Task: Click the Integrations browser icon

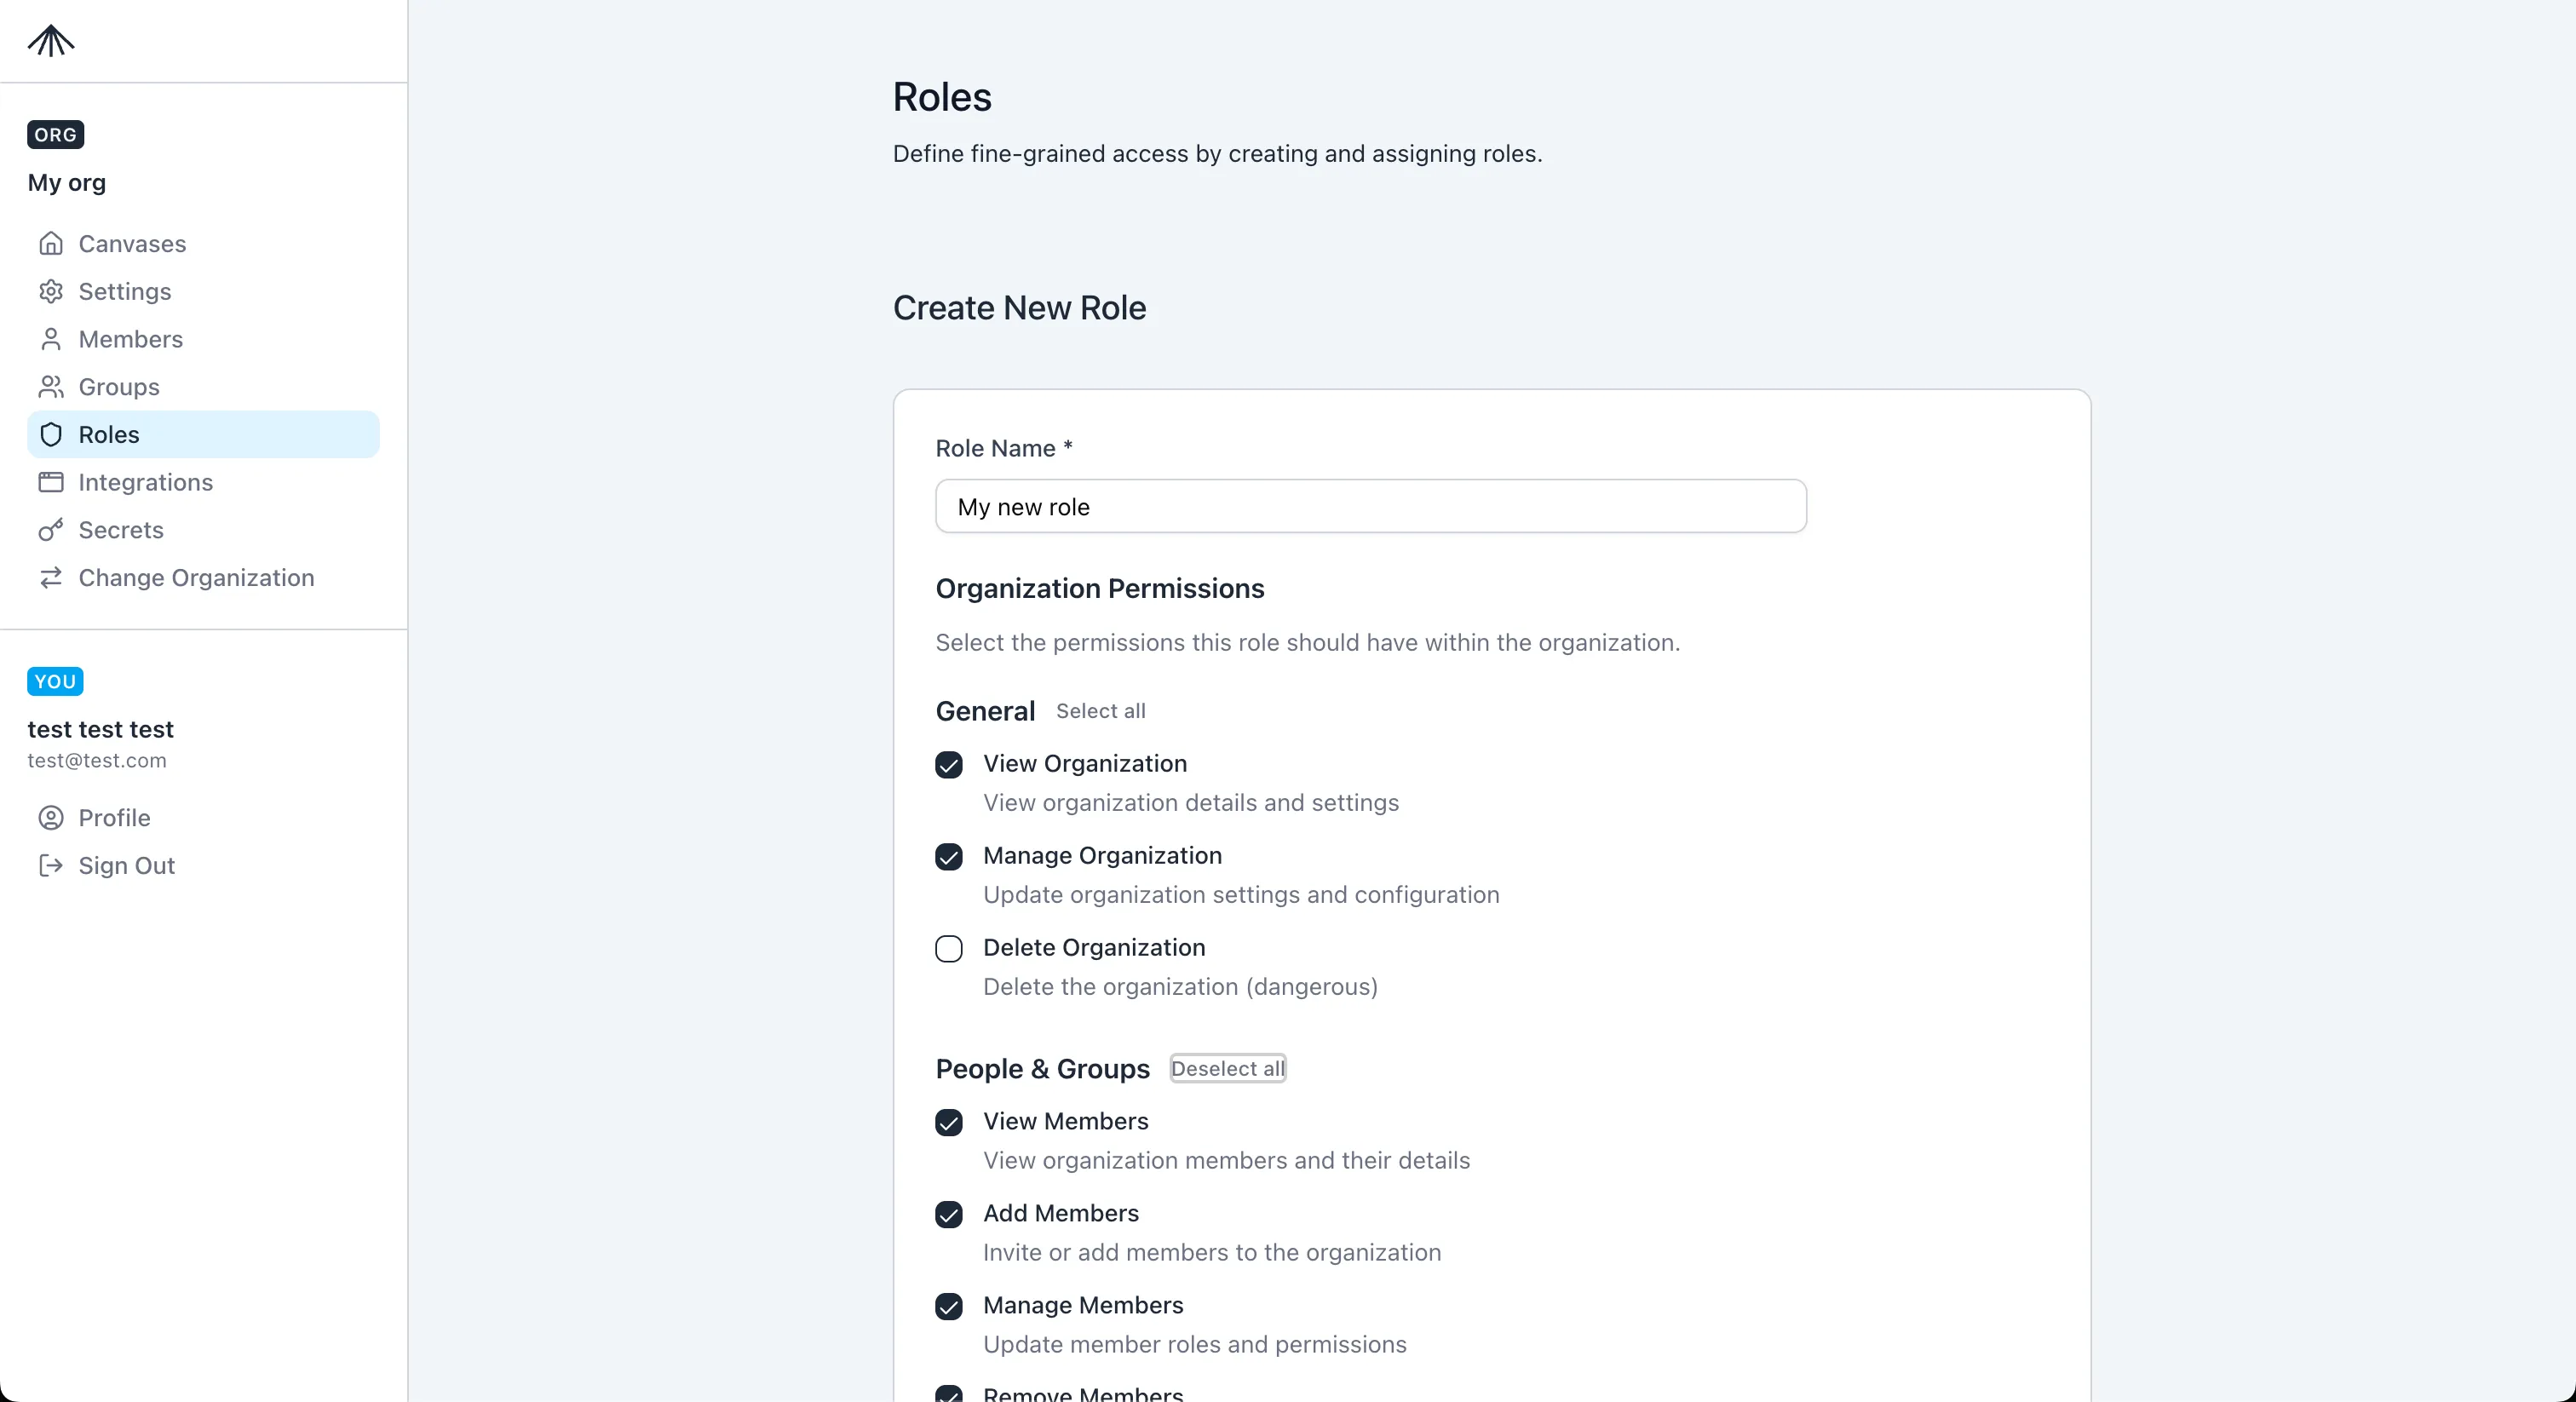Action: tap(52, 482)
